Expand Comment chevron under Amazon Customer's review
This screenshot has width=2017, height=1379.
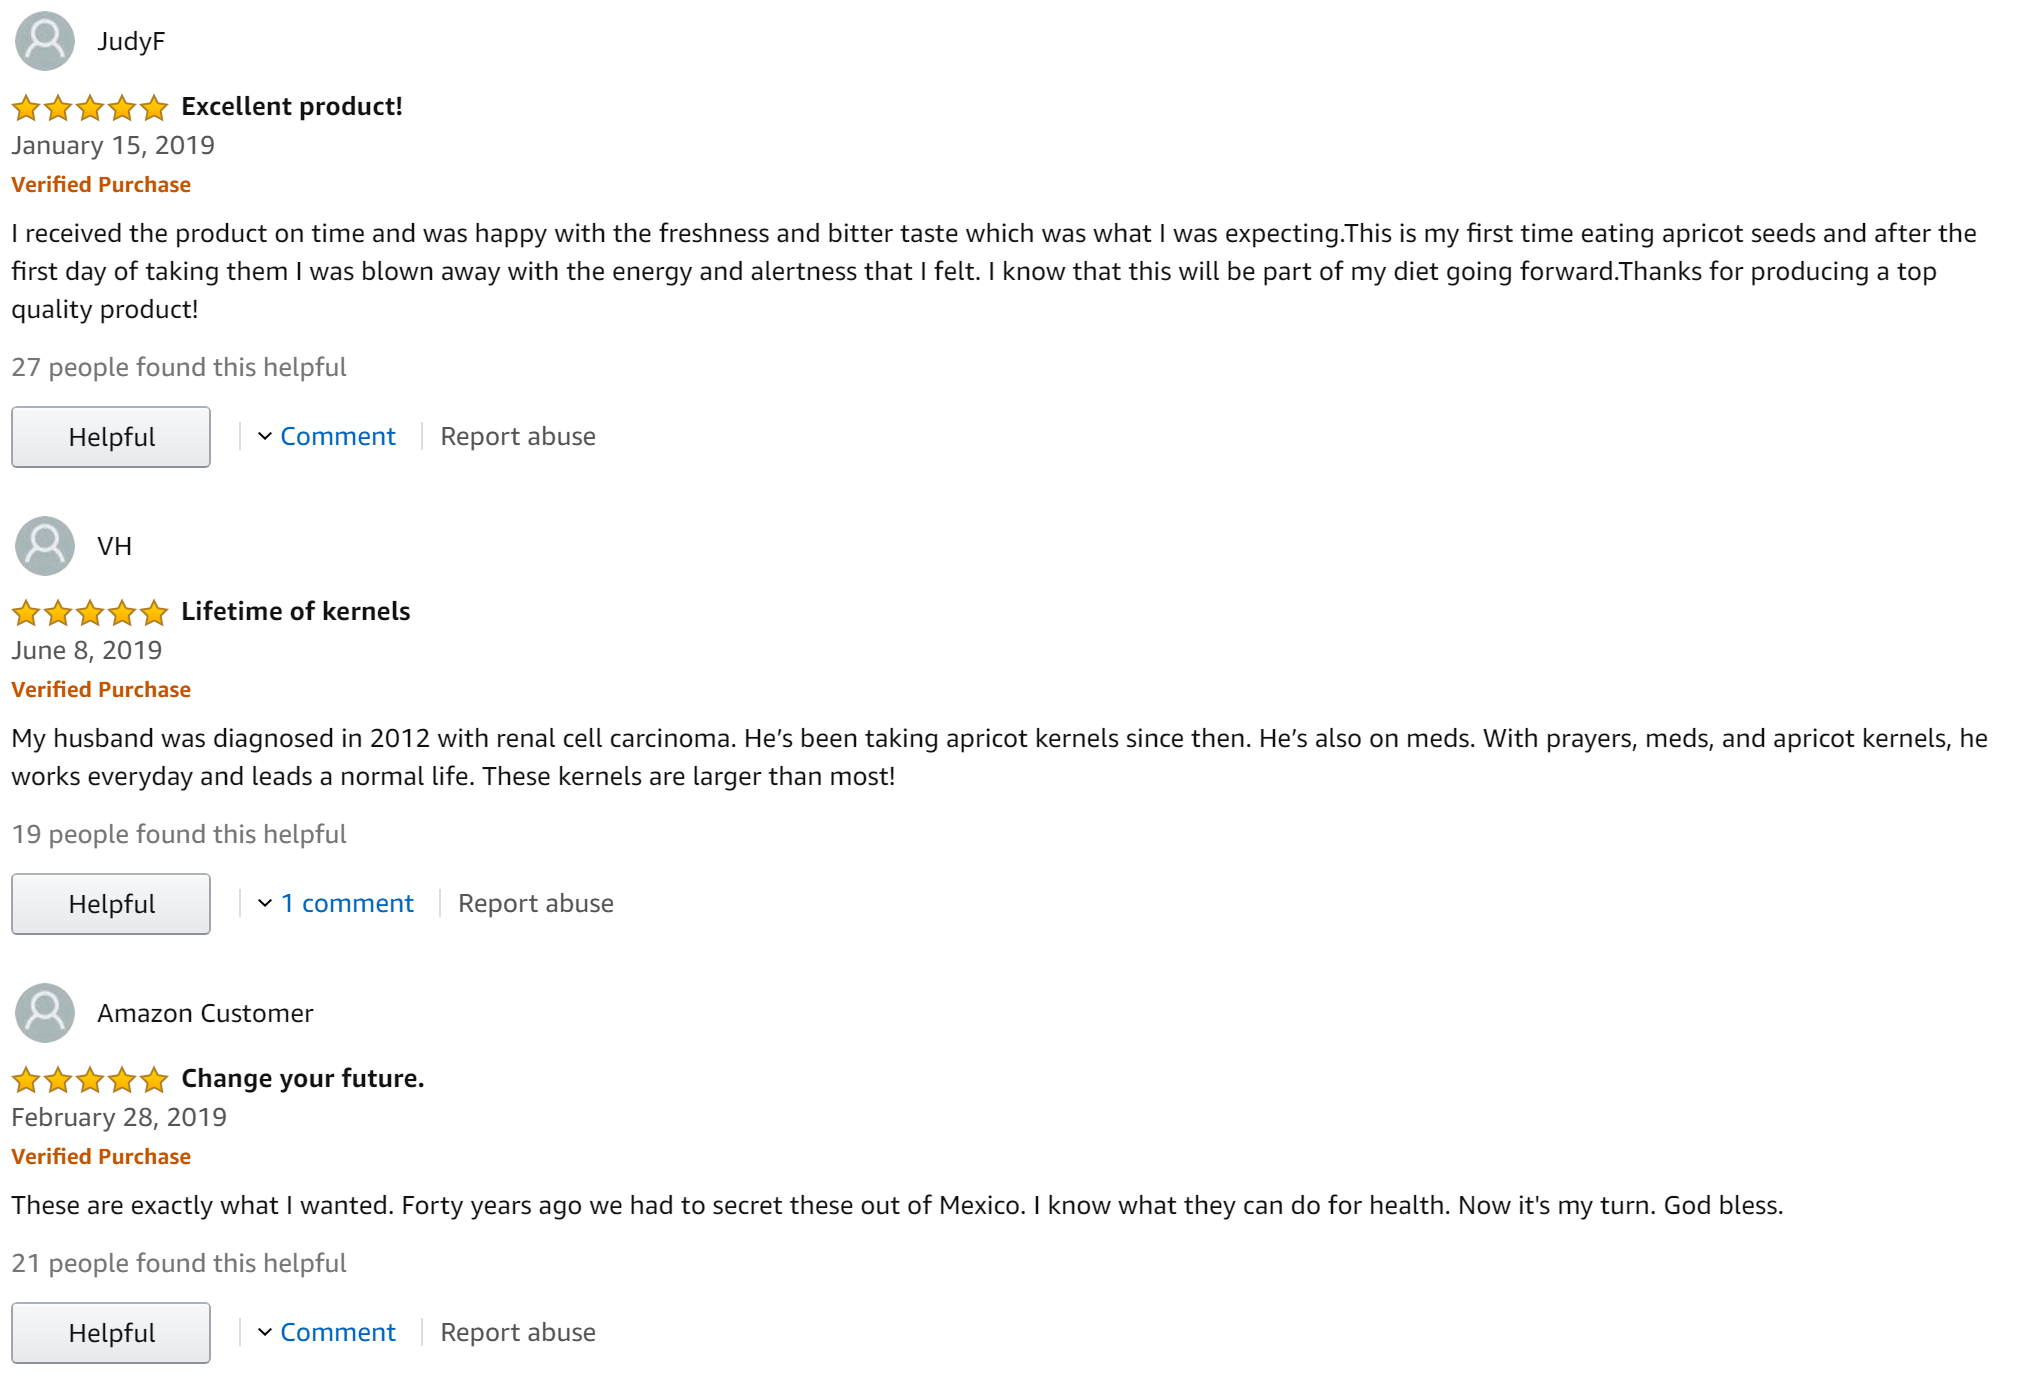(x=265, y=1333)
